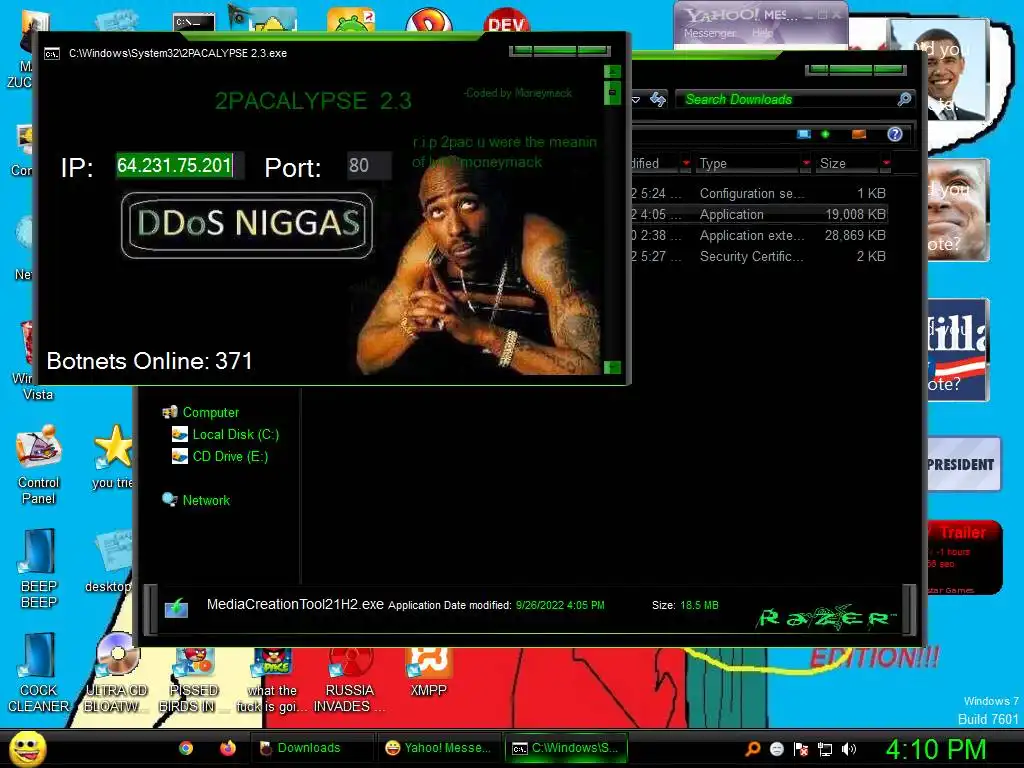Click the 9/26/2022 4:05 PM date modified value
This screenshot has height=768, width=1024.
[x=560, y=605]
